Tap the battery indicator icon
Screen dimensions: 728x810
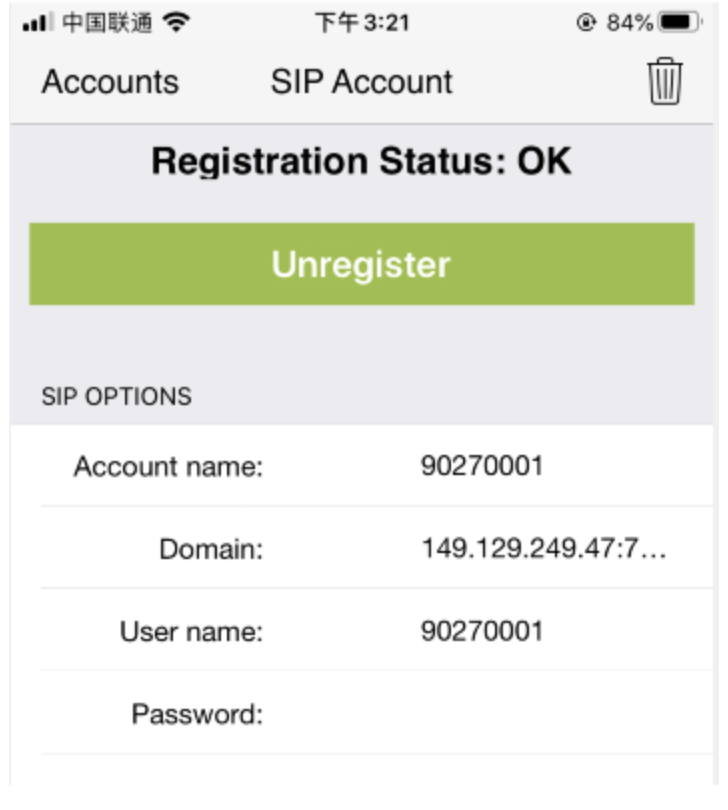pos(679,22)
